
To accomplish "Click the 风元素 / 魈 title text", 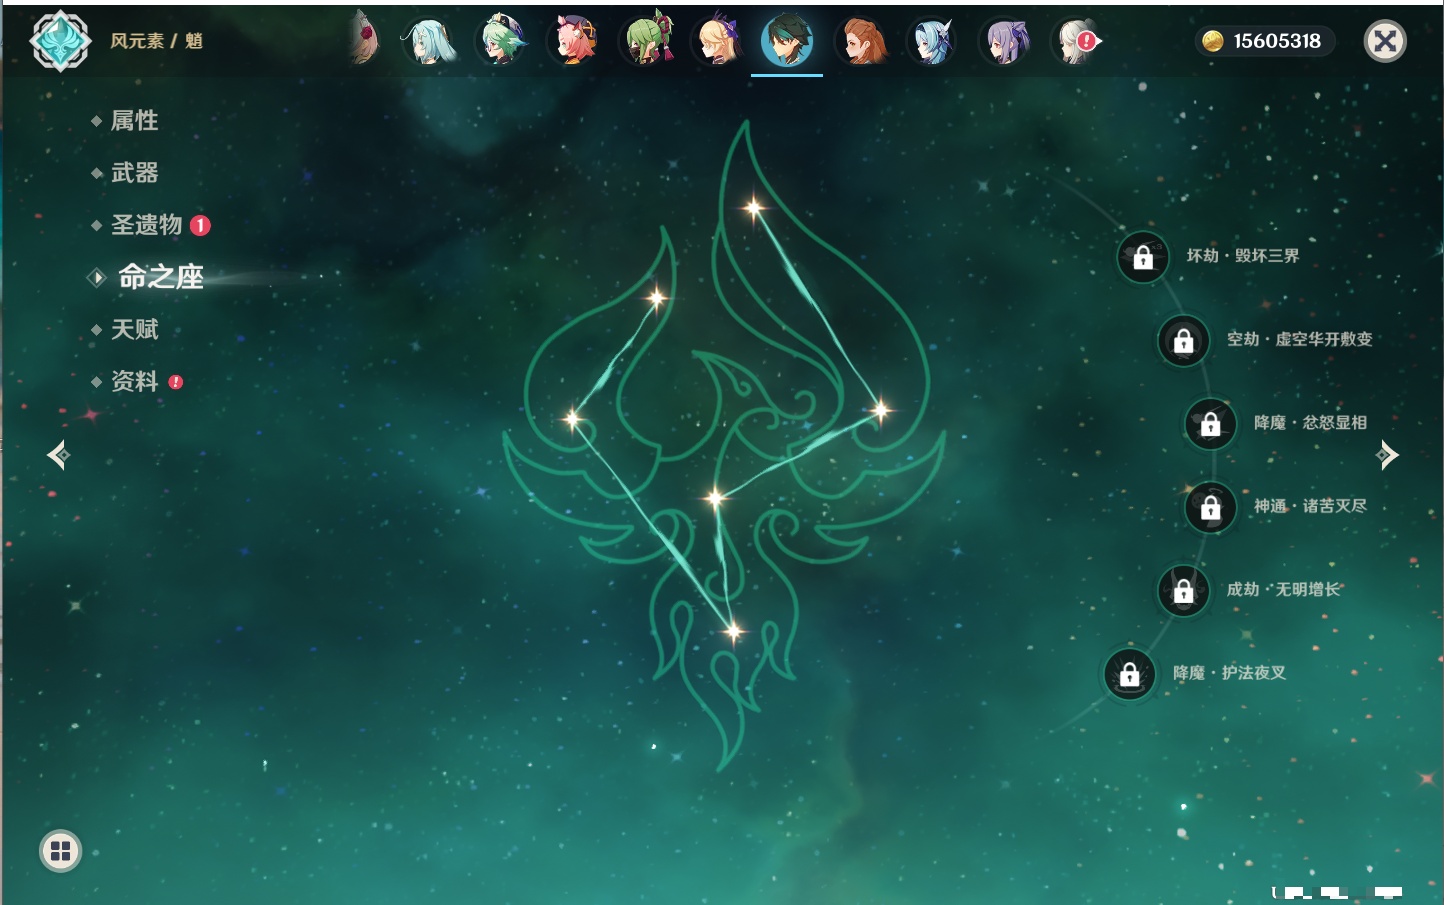I will coord(157,41).
